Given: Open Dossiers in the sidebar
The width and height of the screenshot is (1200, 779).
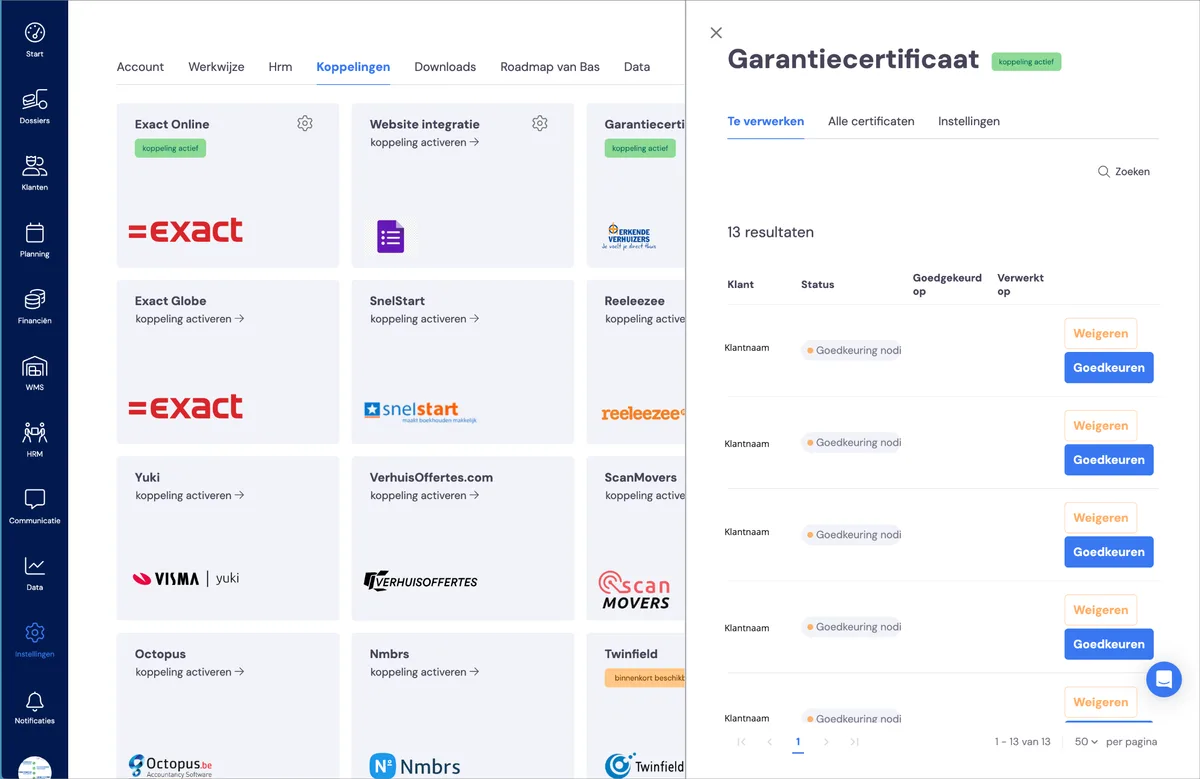Looking at the screenshot, I should pos(34,107).
